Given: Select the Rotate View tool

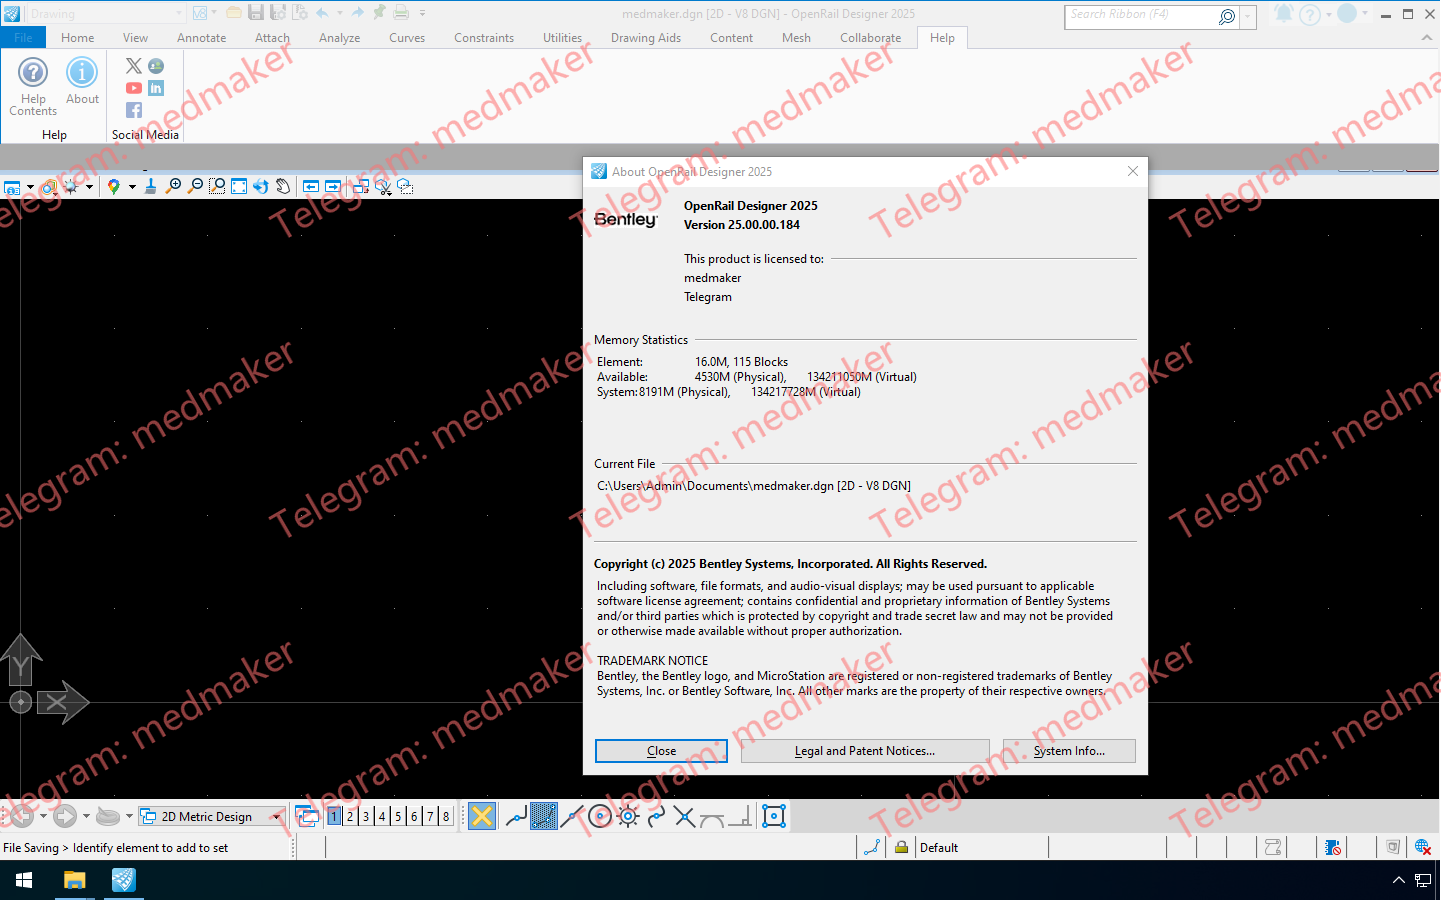Looking at the screenshot, I should point(262,186).
